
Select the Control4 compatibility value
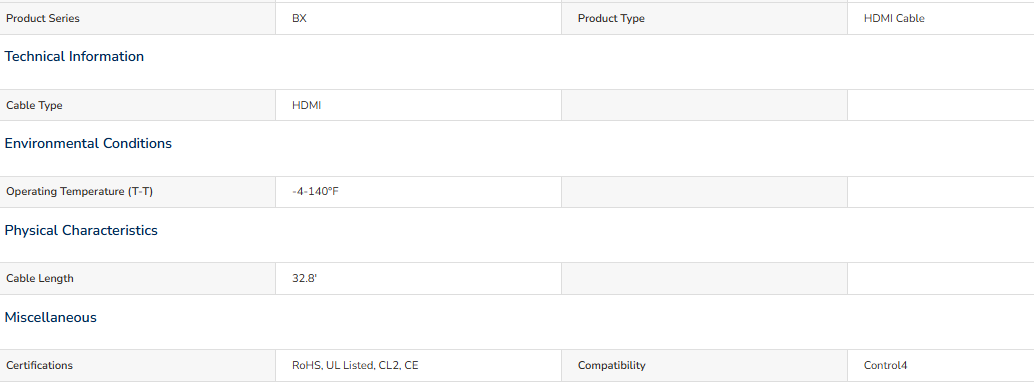(x=886, y=366)
